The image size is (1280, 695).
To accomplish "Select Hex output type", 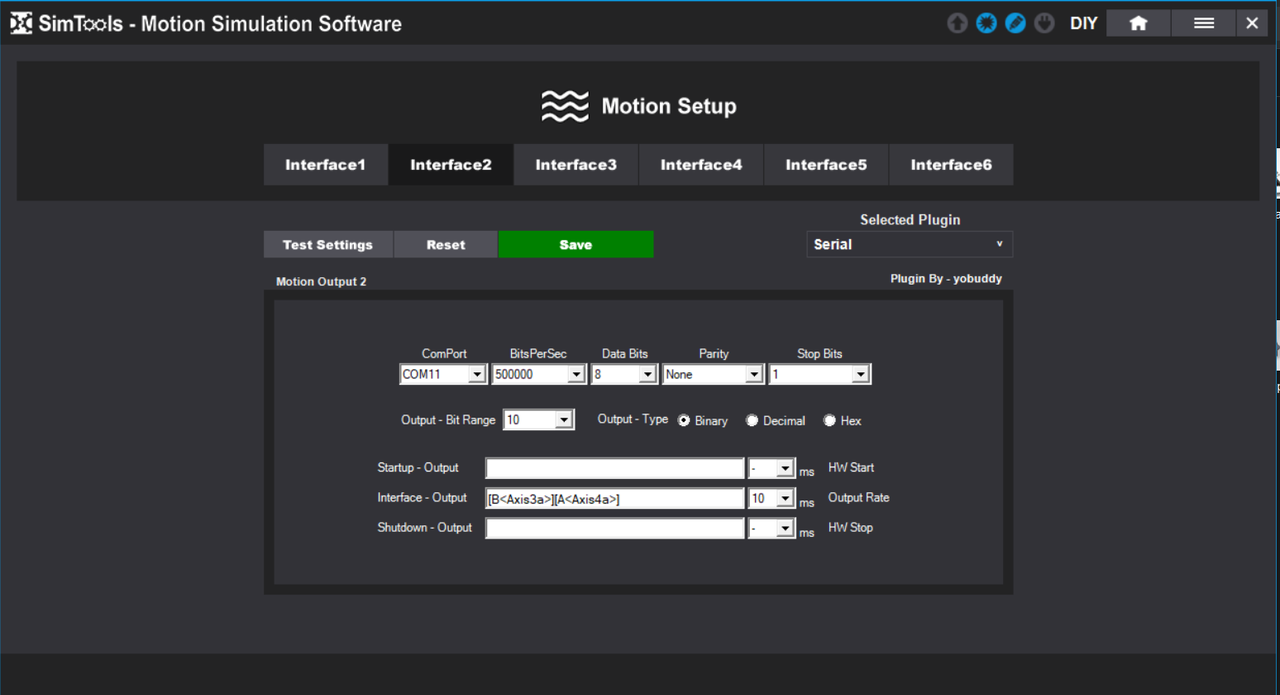I will tap(829, 421).
